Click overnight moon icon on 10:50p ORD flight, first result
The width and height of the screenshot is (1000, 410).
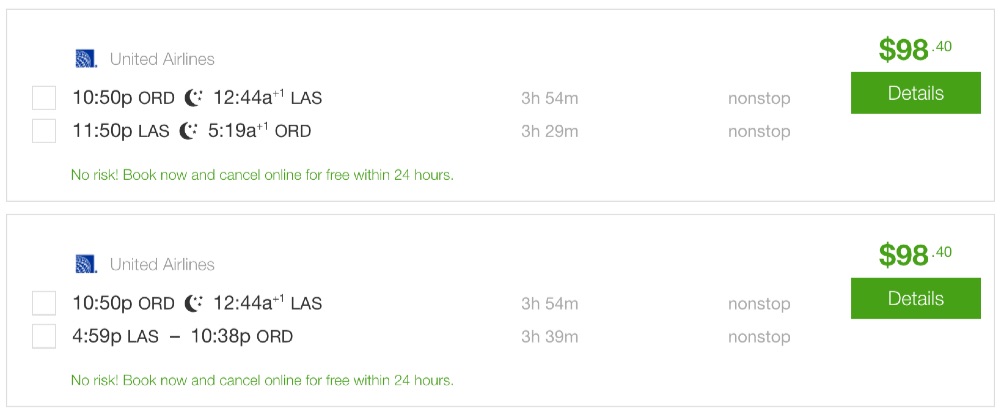[194, 98]
